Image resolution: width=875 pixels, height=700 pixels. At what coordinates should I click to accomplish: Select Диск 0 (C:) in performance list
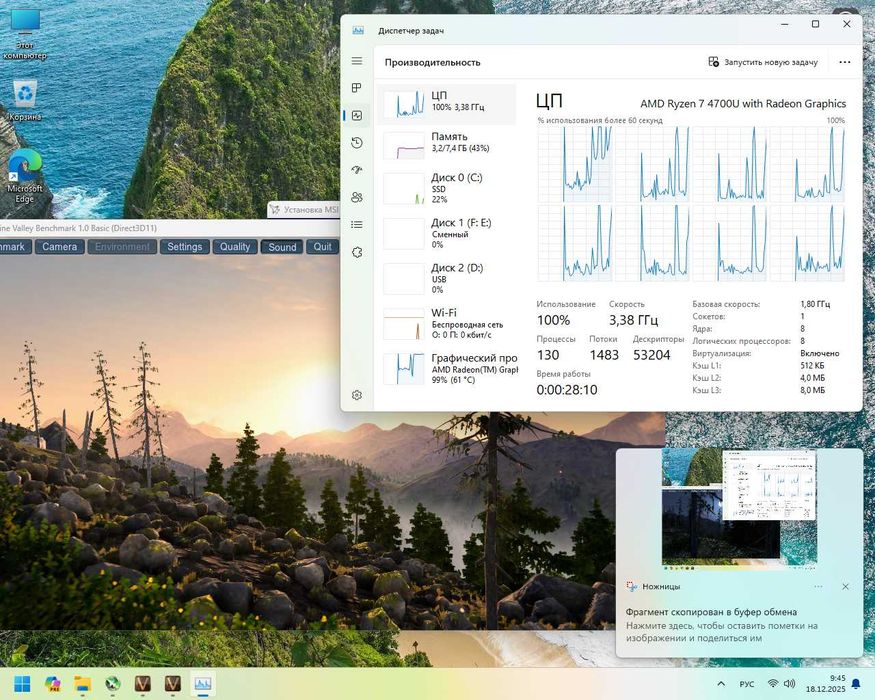tap(446, 188)
